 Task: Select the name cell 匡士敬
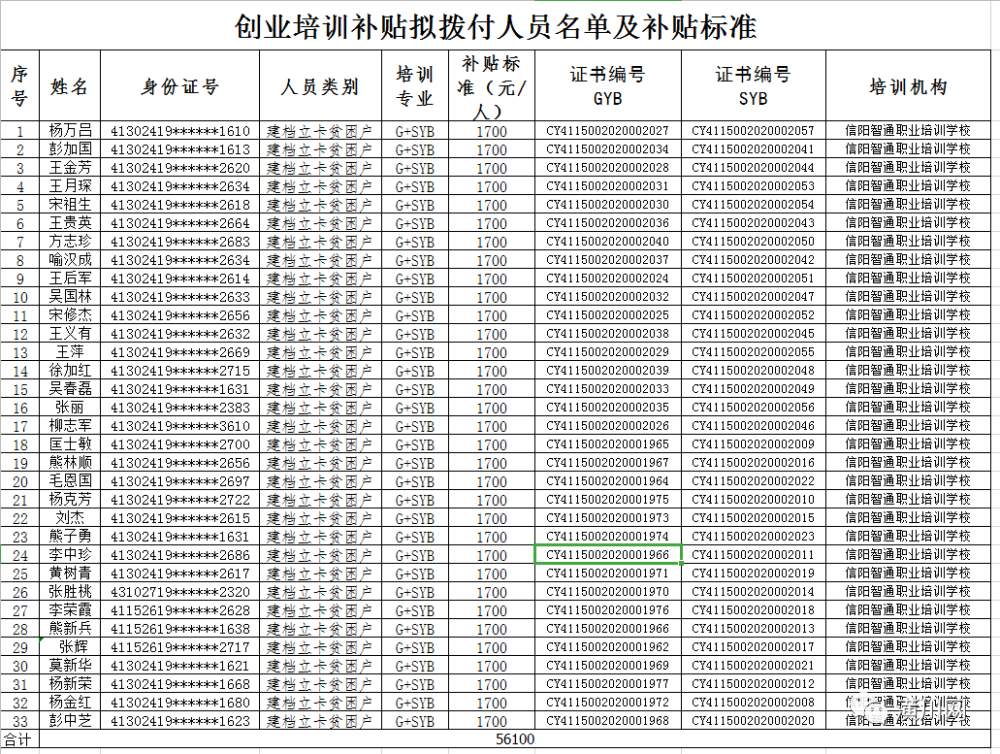coord(70,445)
